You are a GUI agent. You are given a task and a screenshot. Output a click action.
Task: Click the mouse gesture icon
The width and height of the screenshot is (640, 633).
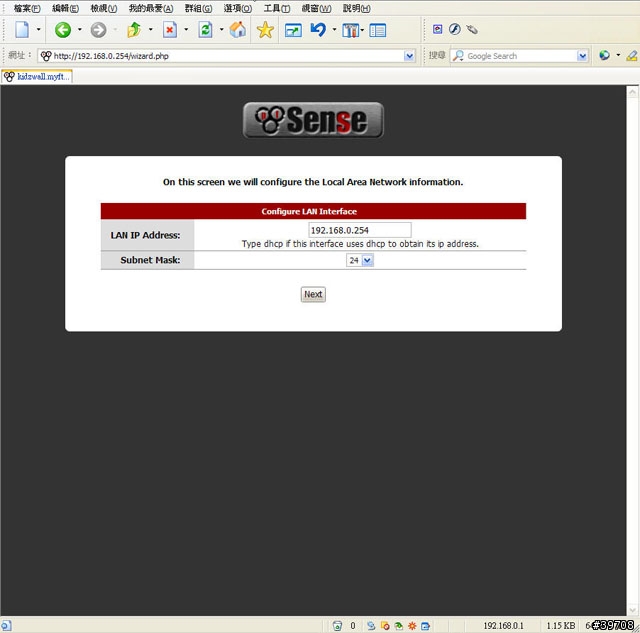point(472,29)
